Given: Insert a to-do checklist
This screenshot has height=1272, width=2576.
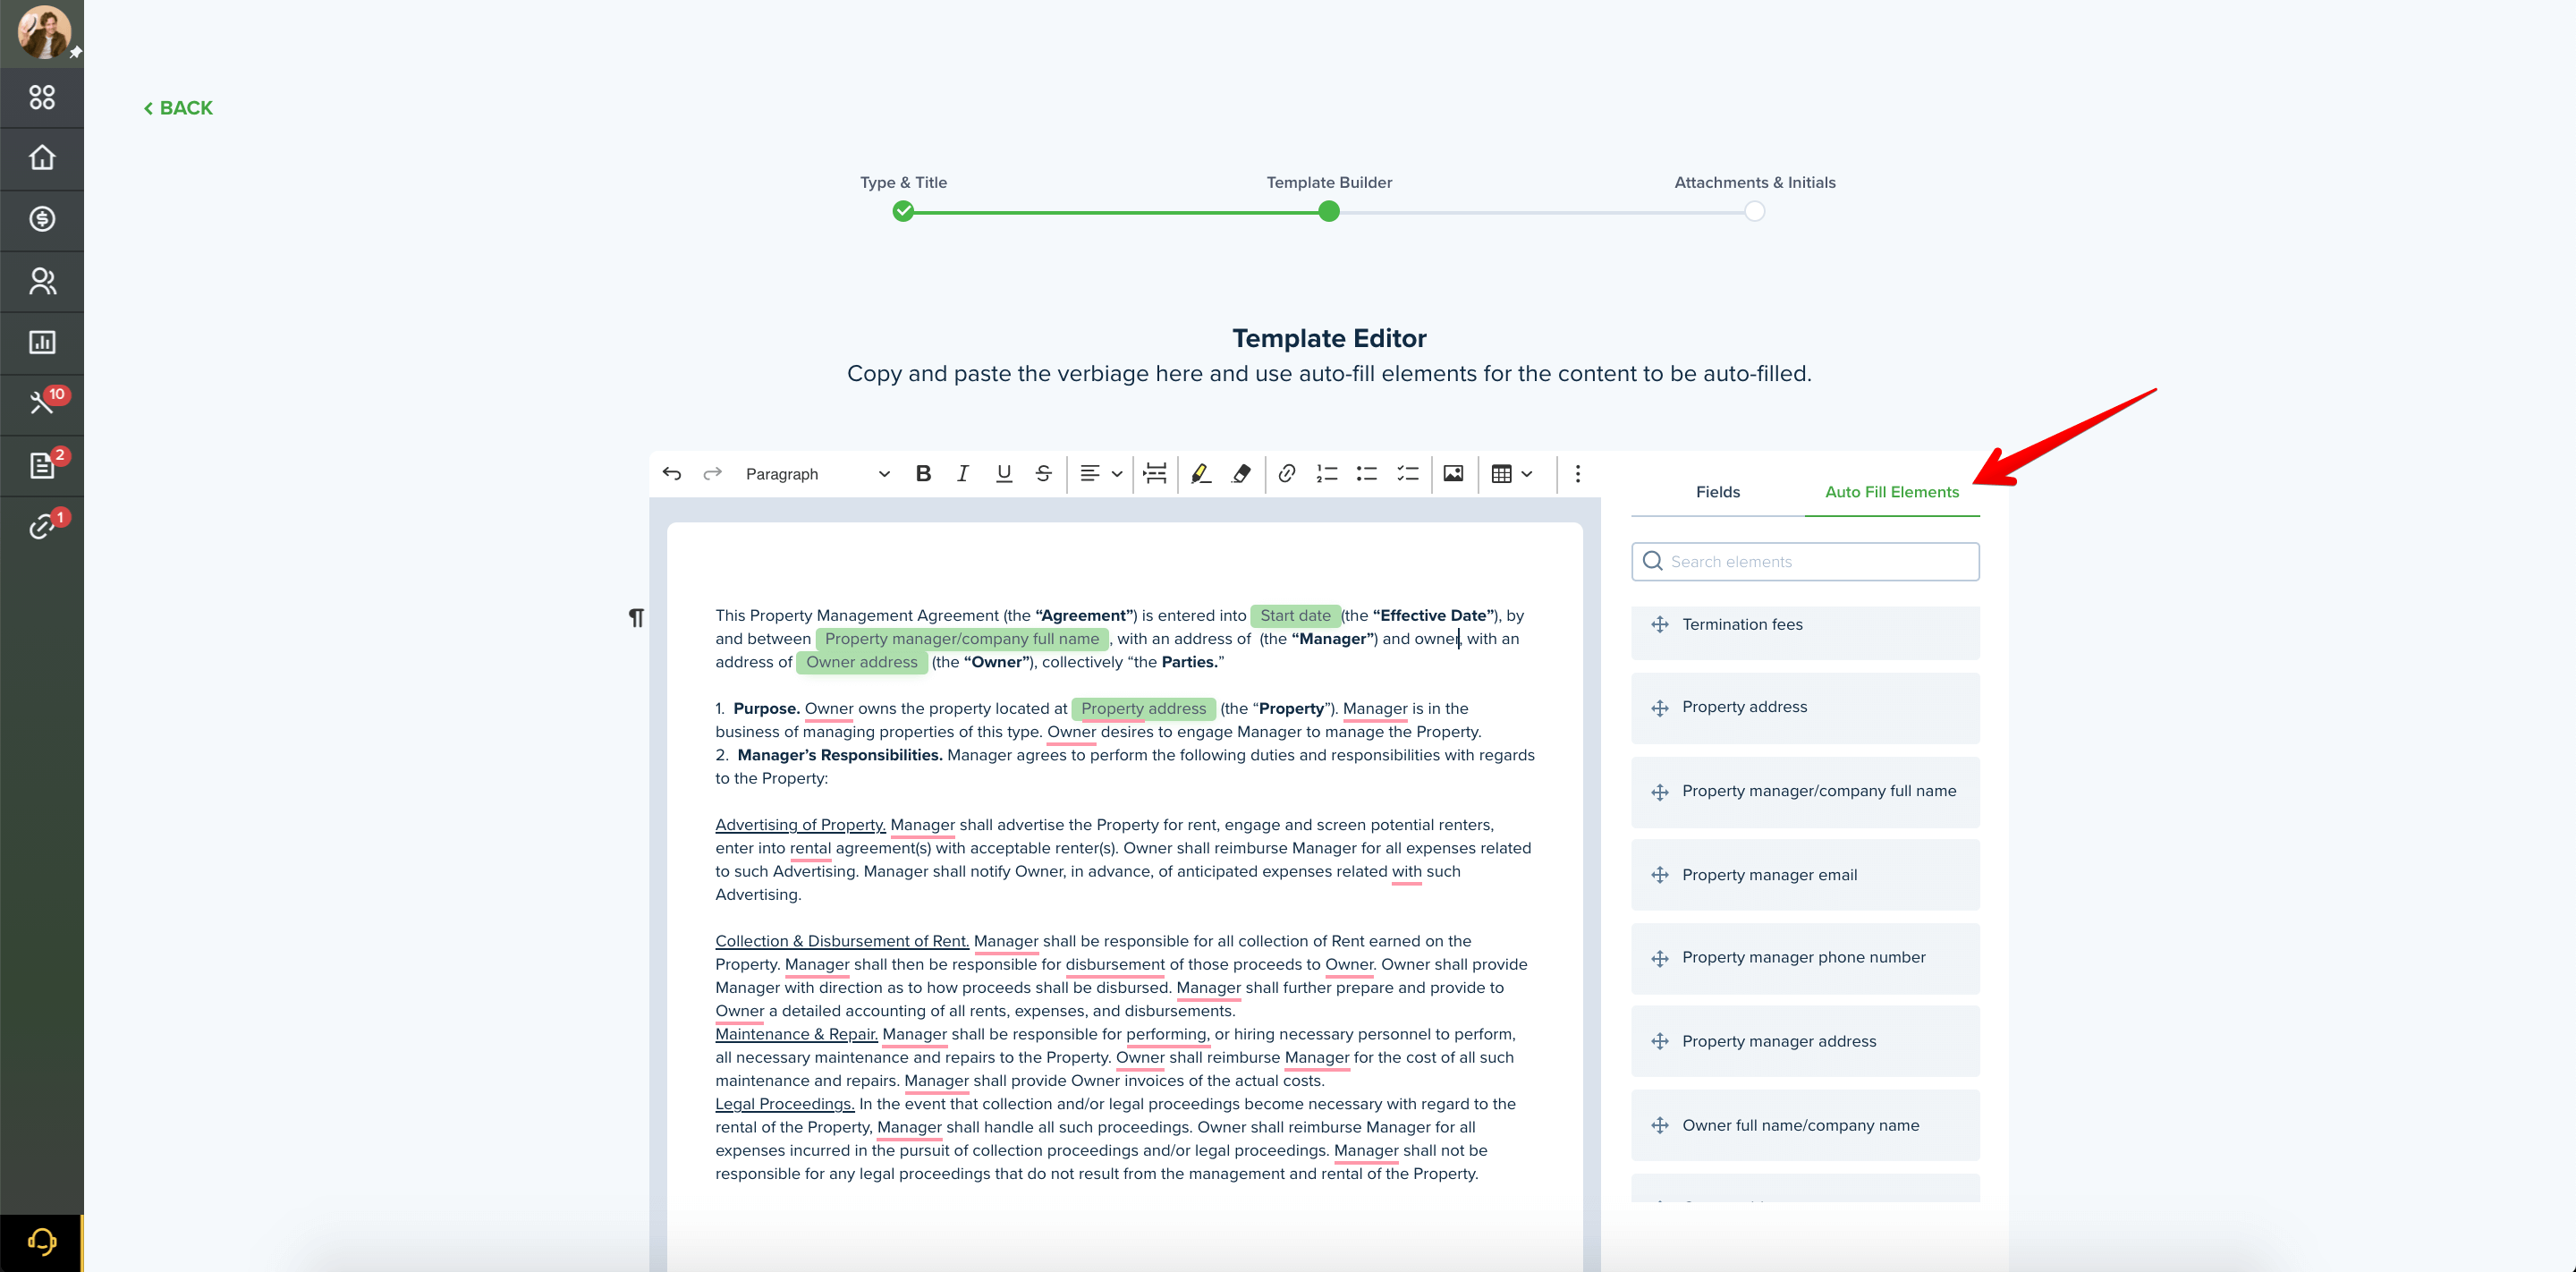Looking at the screenshot, I should pyautogui.click(x=1408, y=474).
